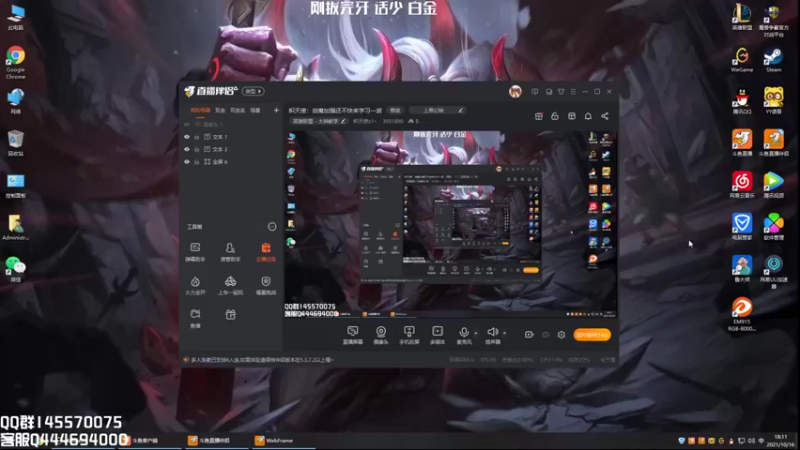The height and width of the screenshot is (450, 800).
Task: Add the 手机投屏 phone casting source
Action: (409, 335)
